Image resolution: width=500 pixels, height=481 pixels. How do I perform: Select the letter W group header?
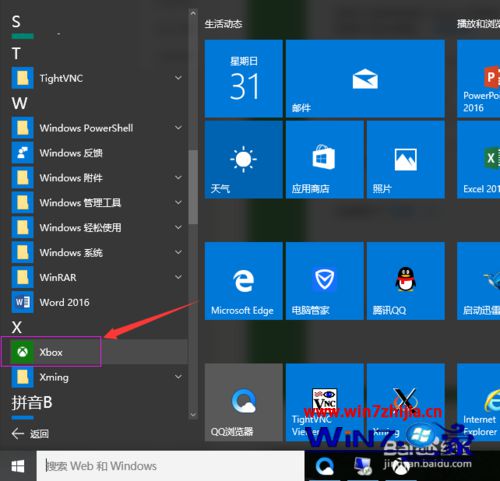coord(19,103)
